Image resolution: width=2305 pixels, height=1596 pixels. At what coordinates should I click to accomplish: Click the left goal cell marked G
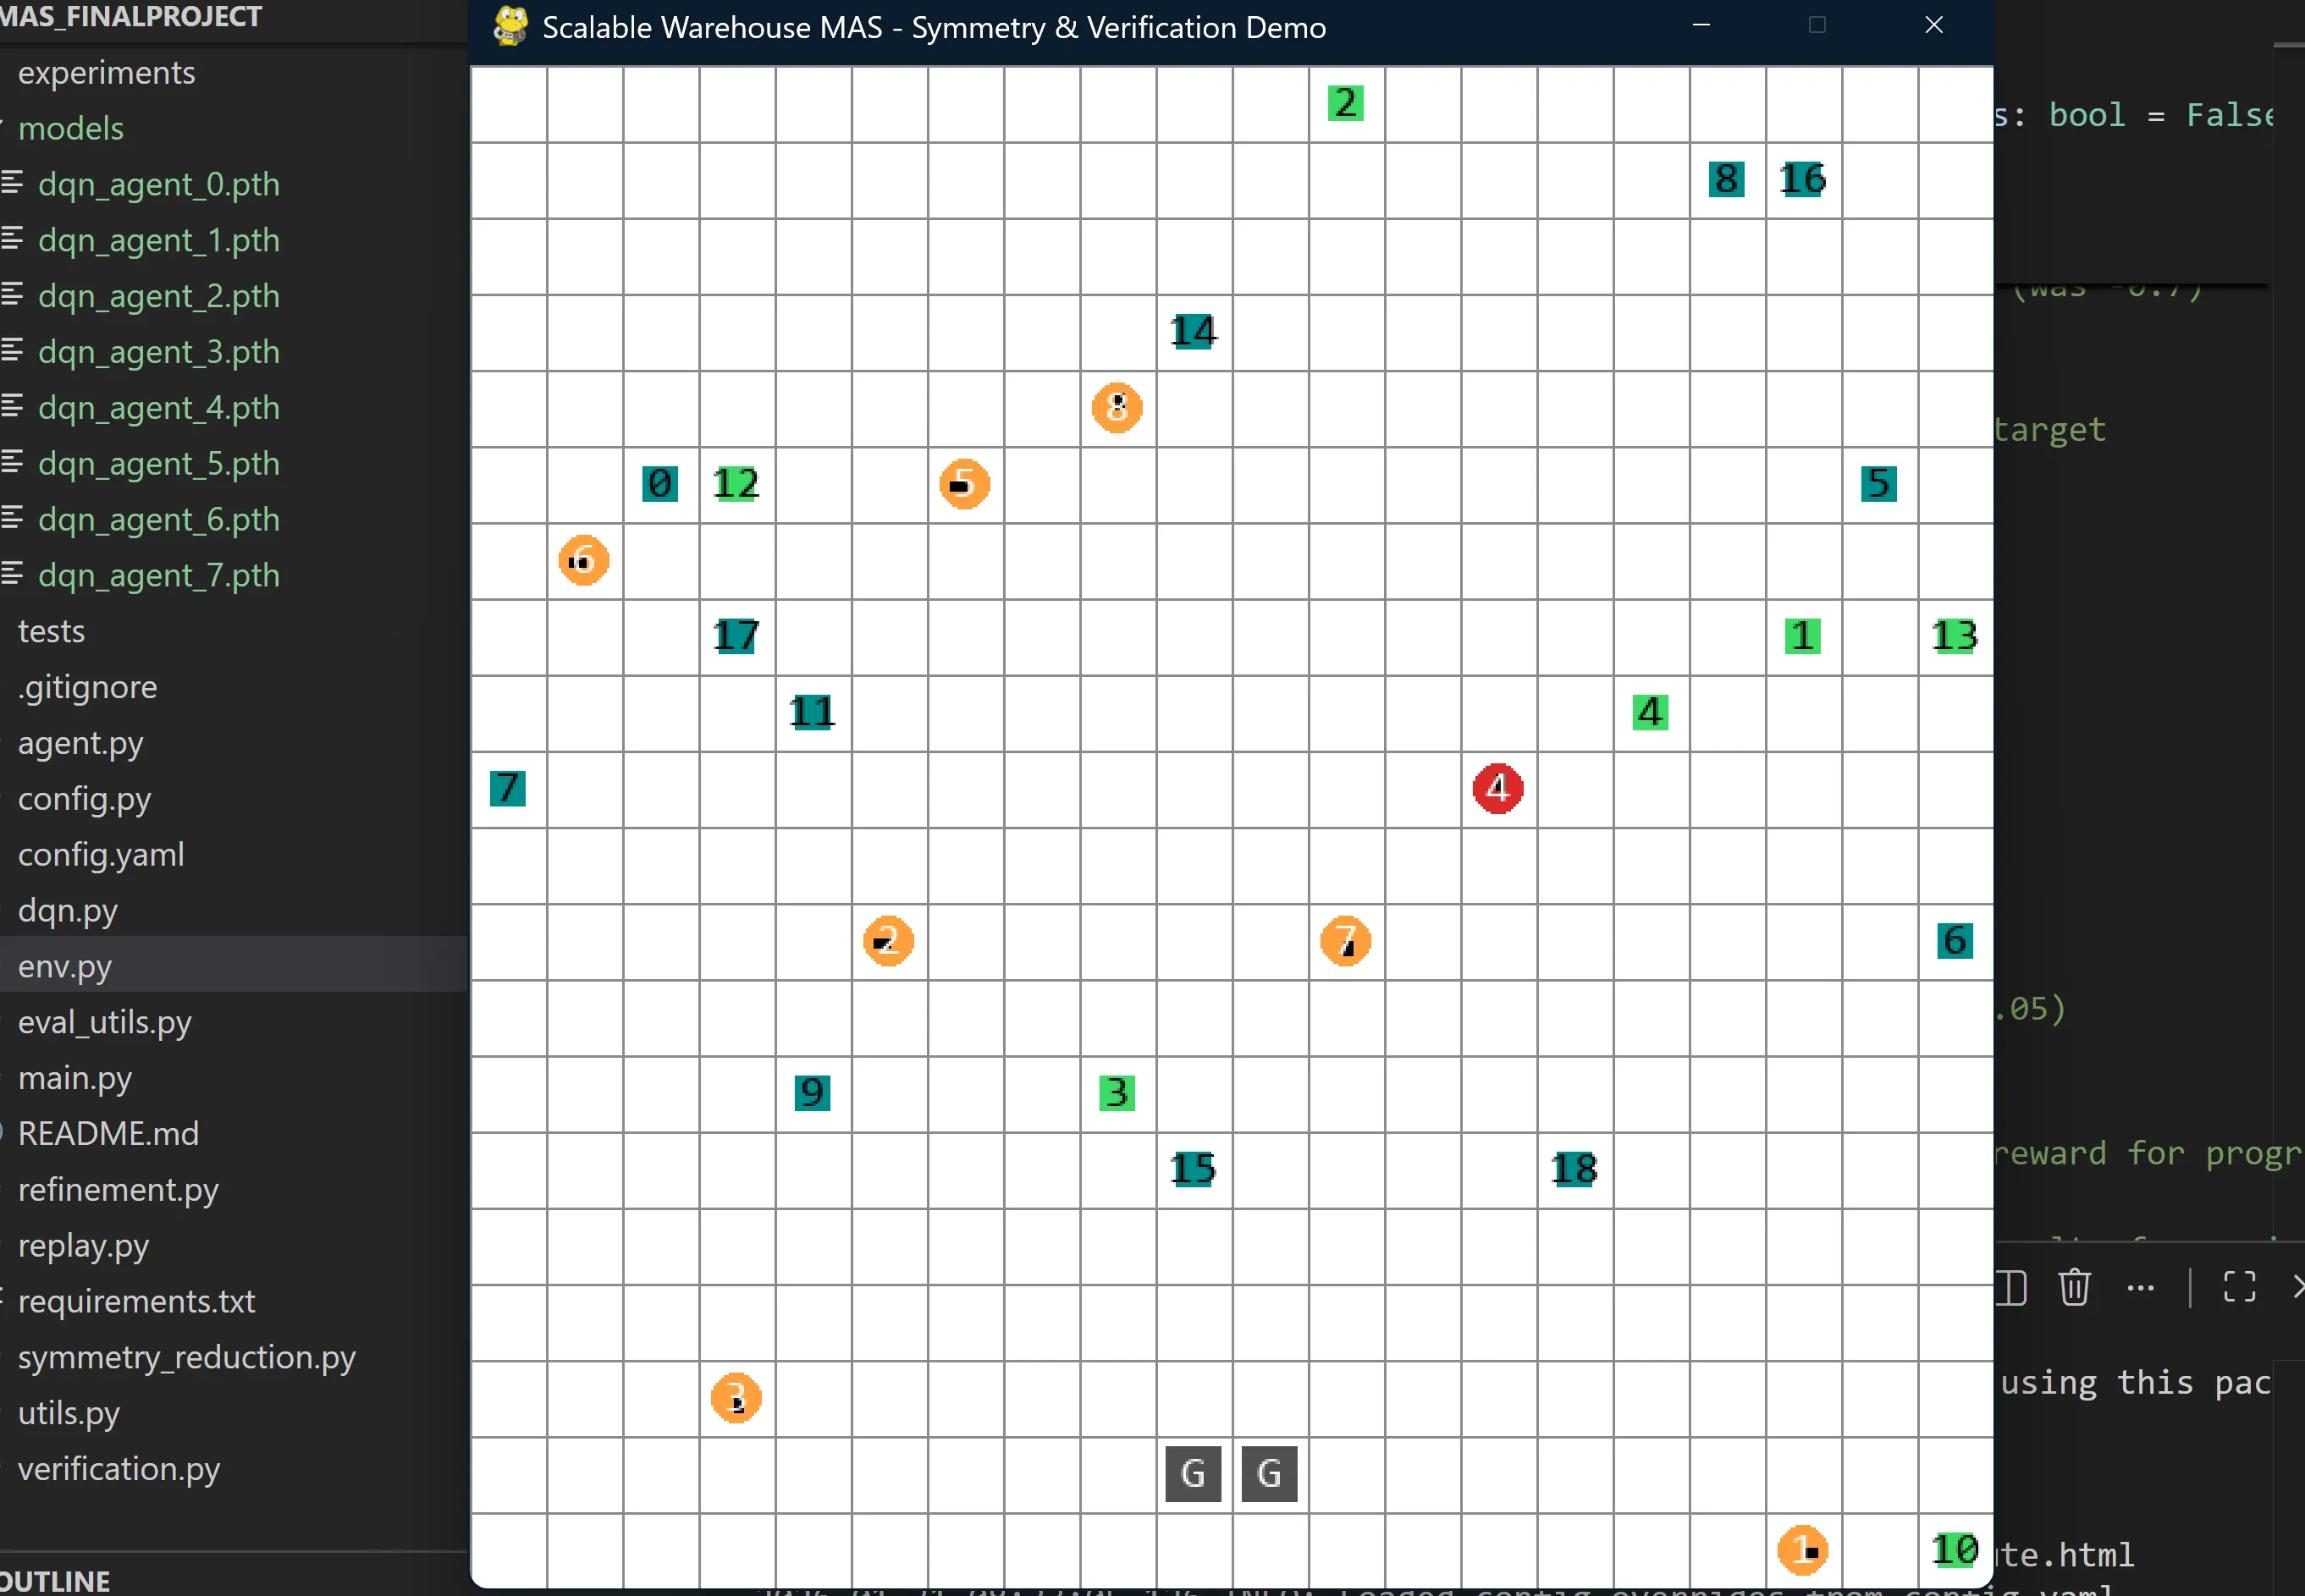click(x=1192, y=1473)
